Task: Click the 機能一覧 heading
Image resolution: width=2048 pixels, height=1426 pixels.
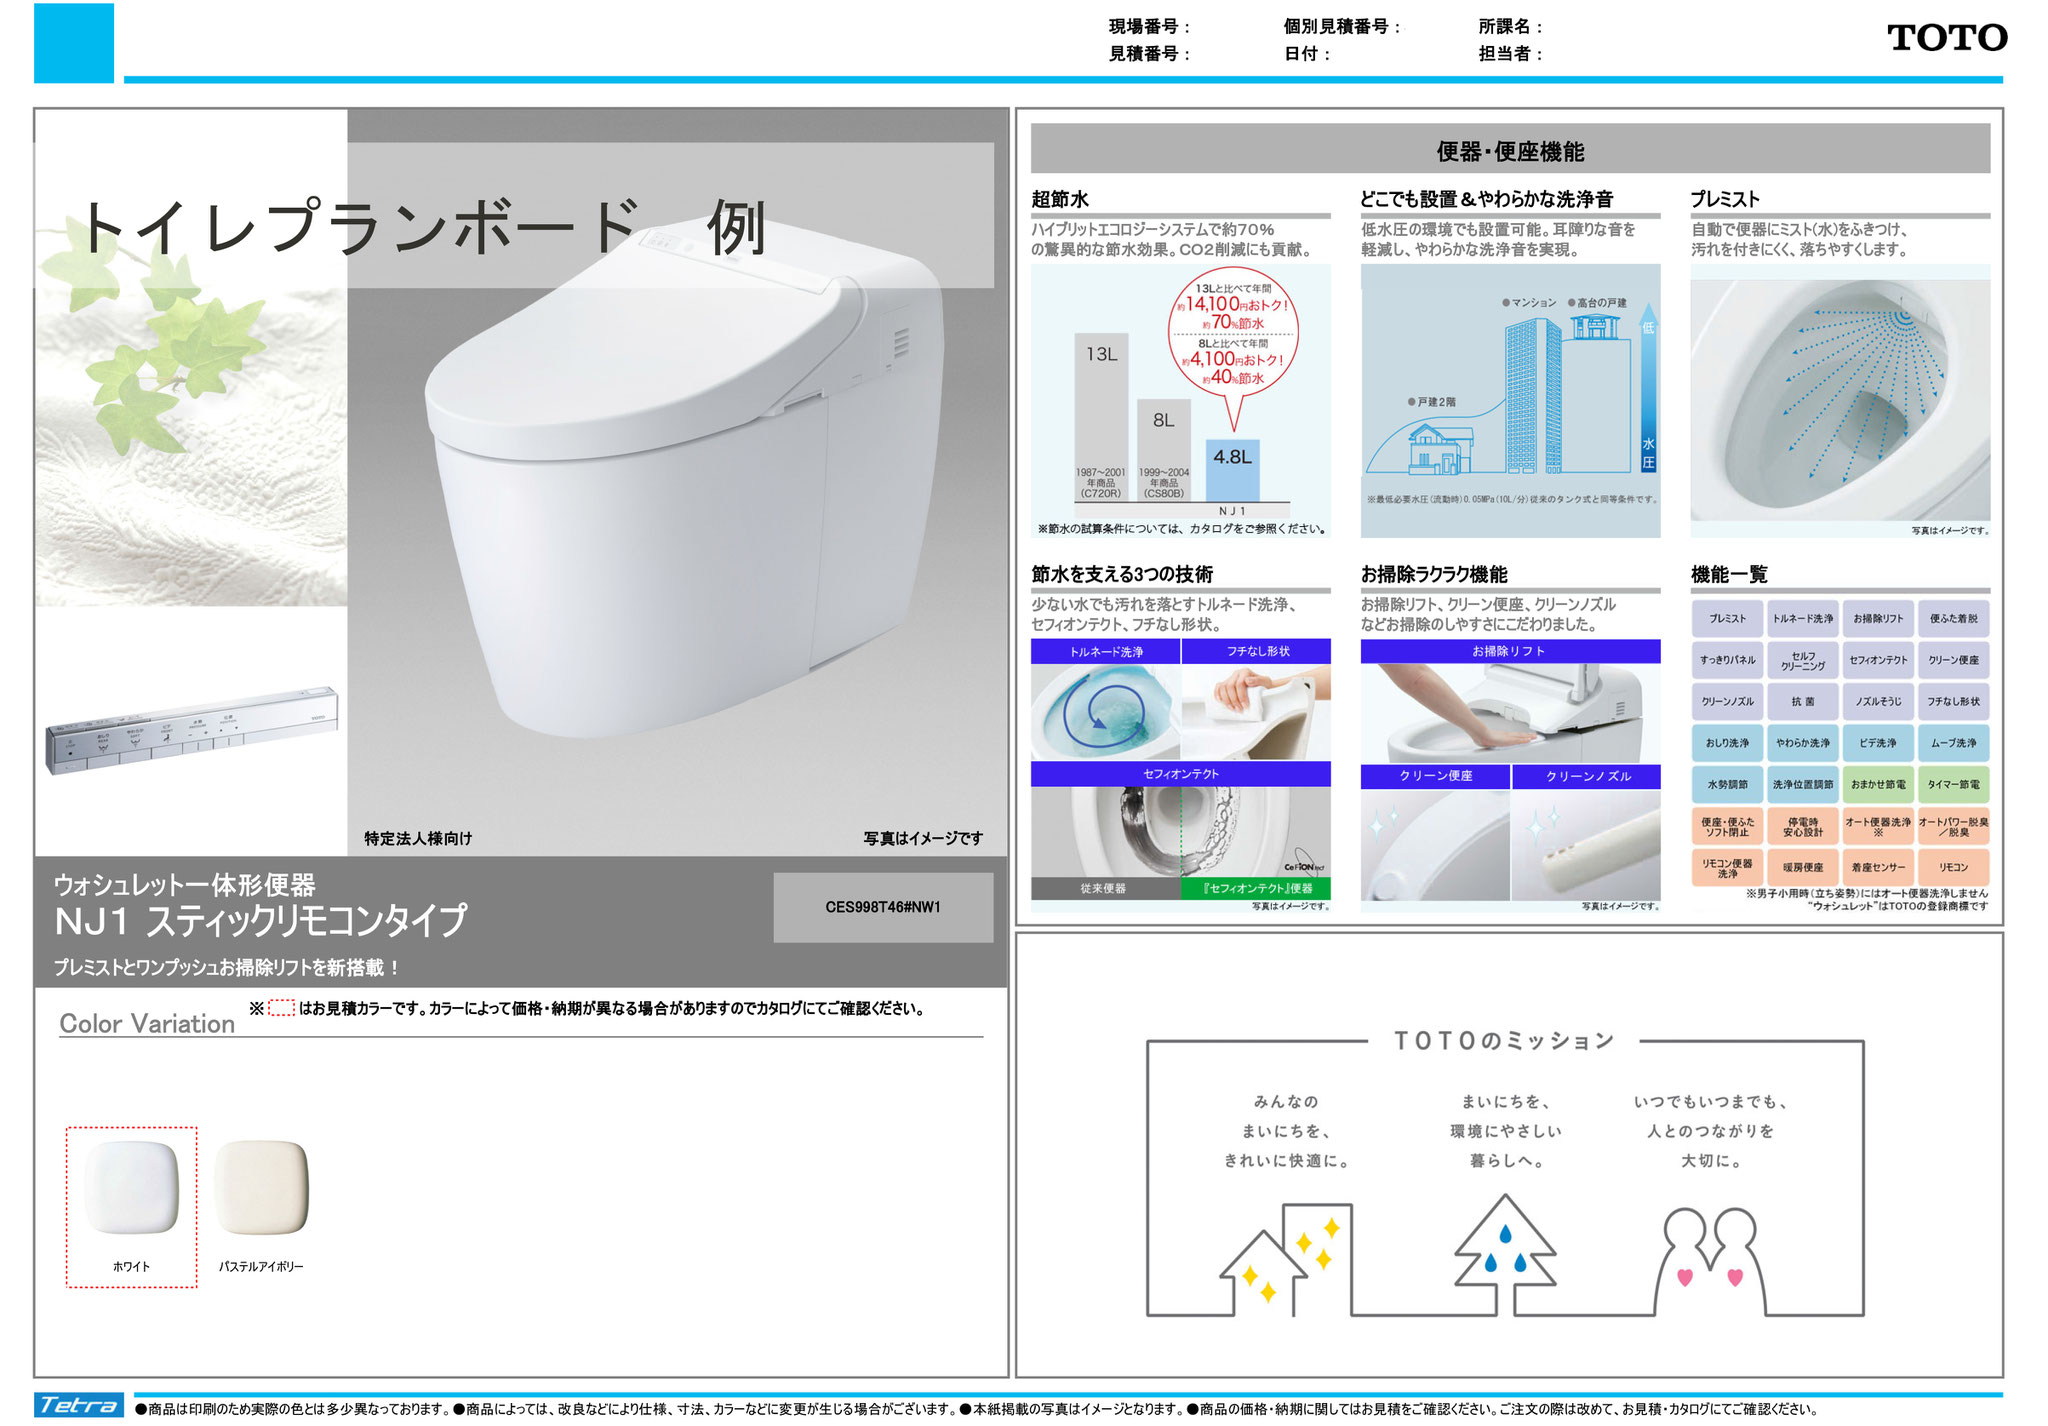Action: 1729,574
